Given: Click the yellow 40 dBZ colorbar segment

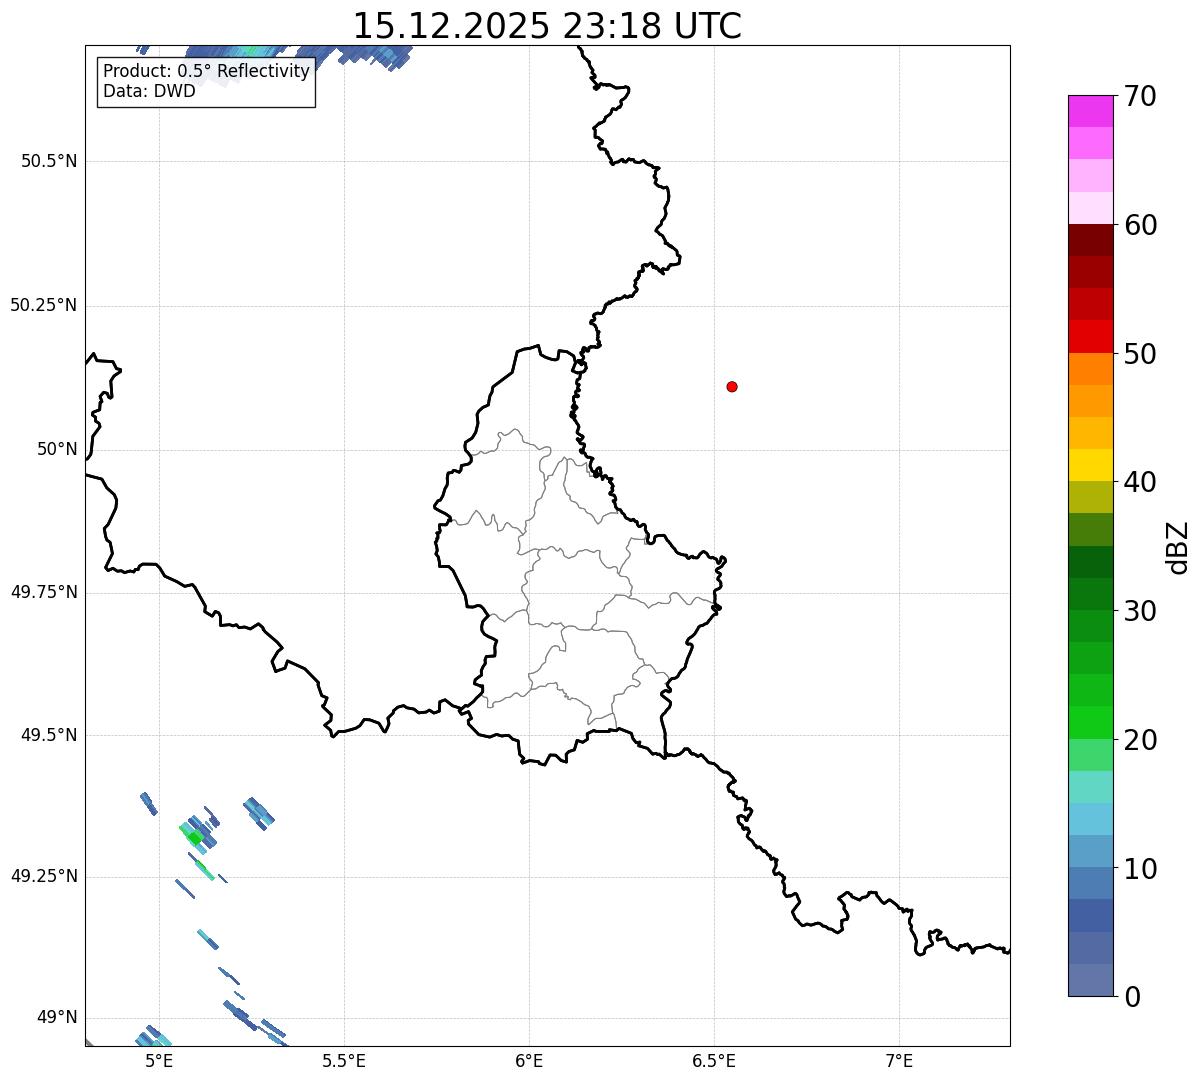Looking at the screenshot, I should [x=1090, y=465].
